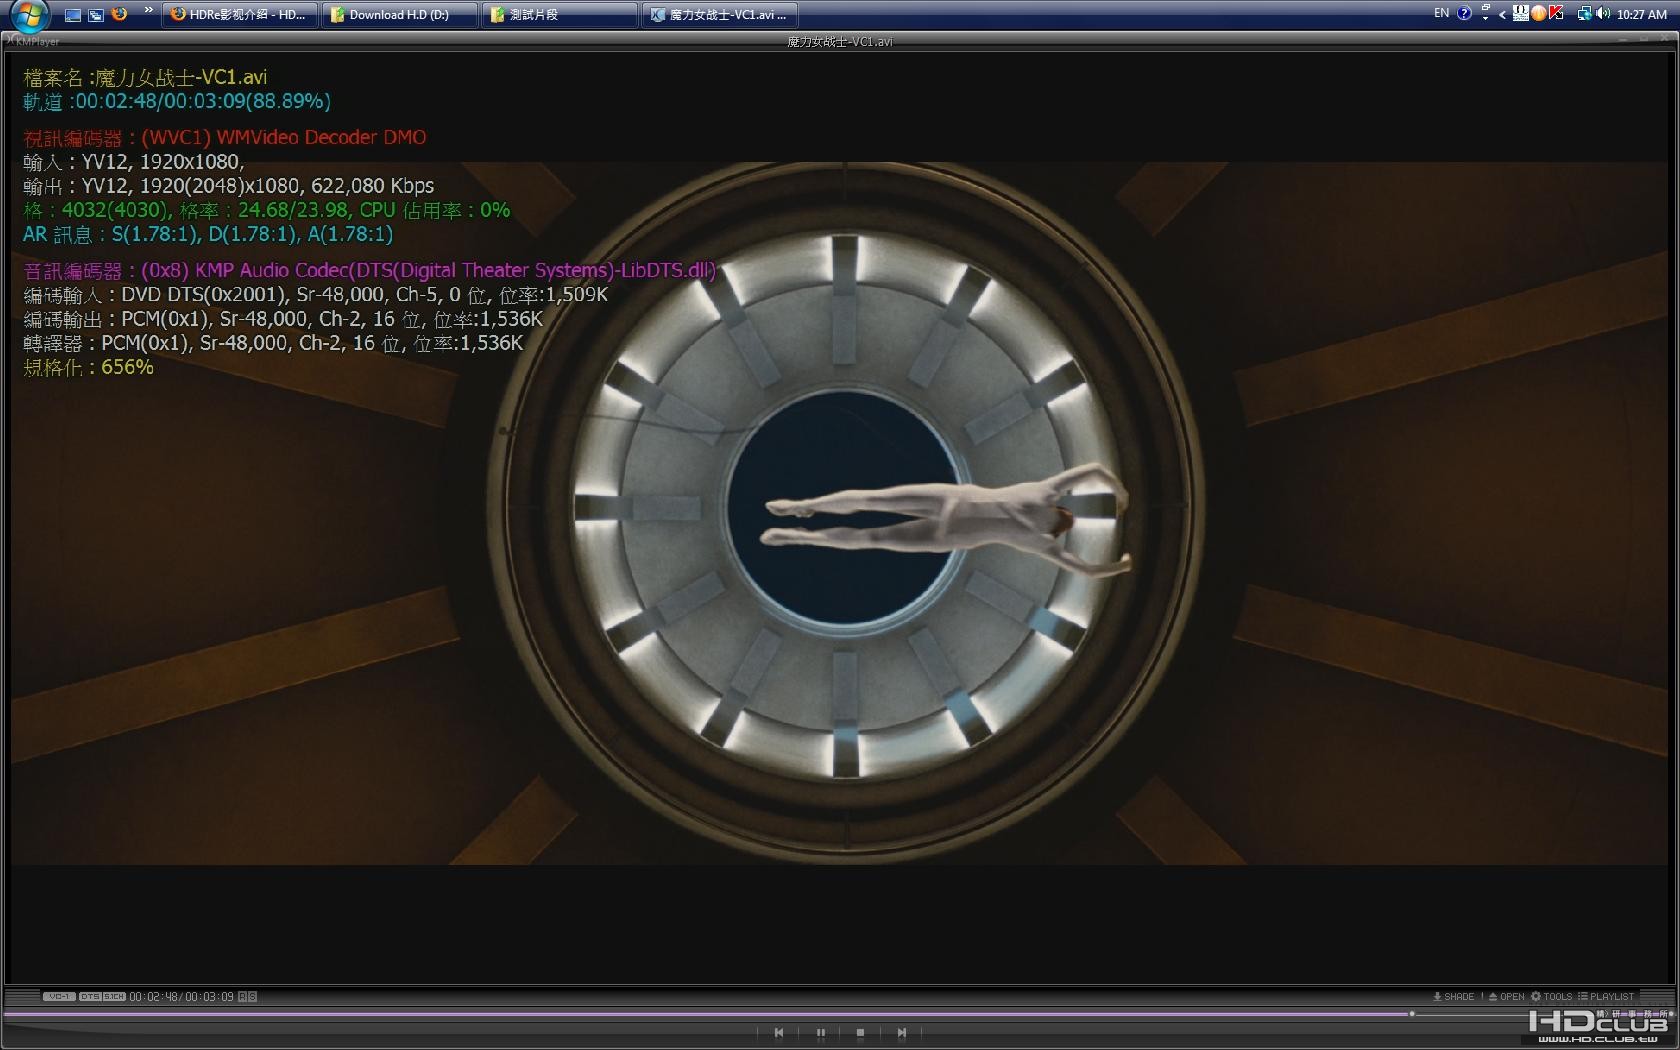This screenshot has width=1680, height=1050.
Task: Click the red K antivirus tray icon
Action: point(1556,13)
